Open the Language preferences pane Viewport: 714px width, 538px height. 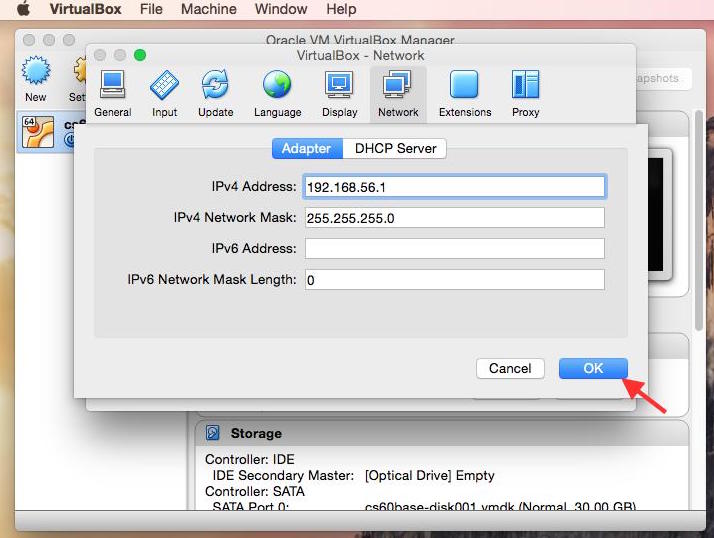[277, 94]
